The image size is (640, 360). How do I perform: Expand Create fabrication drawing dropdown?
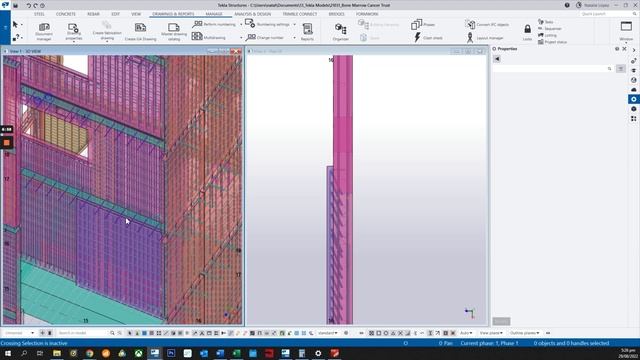[107, 41]
